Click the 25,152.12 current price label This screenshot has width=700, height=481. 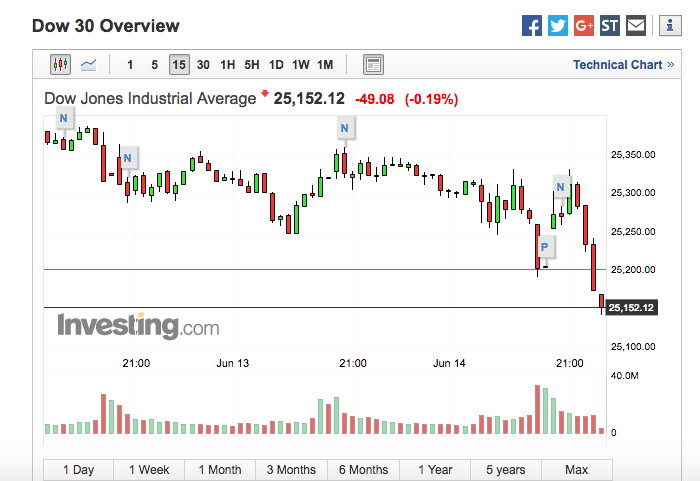click(x=631, y=308)
